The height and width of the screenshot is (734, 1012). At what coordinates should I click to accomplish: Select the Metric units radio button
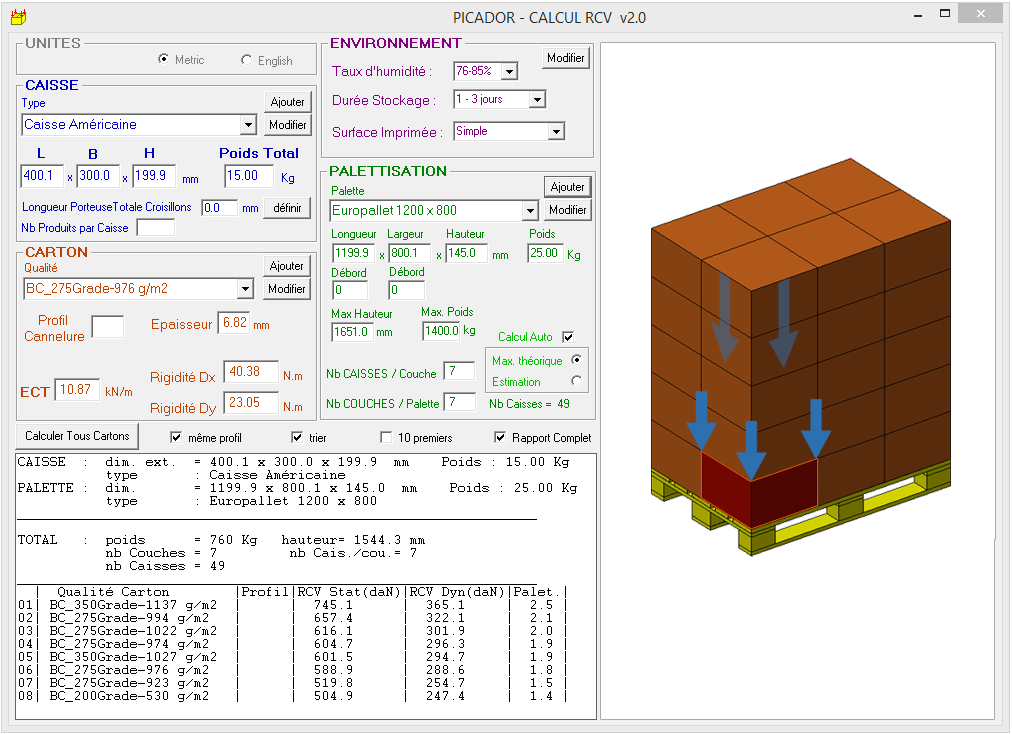163,59
